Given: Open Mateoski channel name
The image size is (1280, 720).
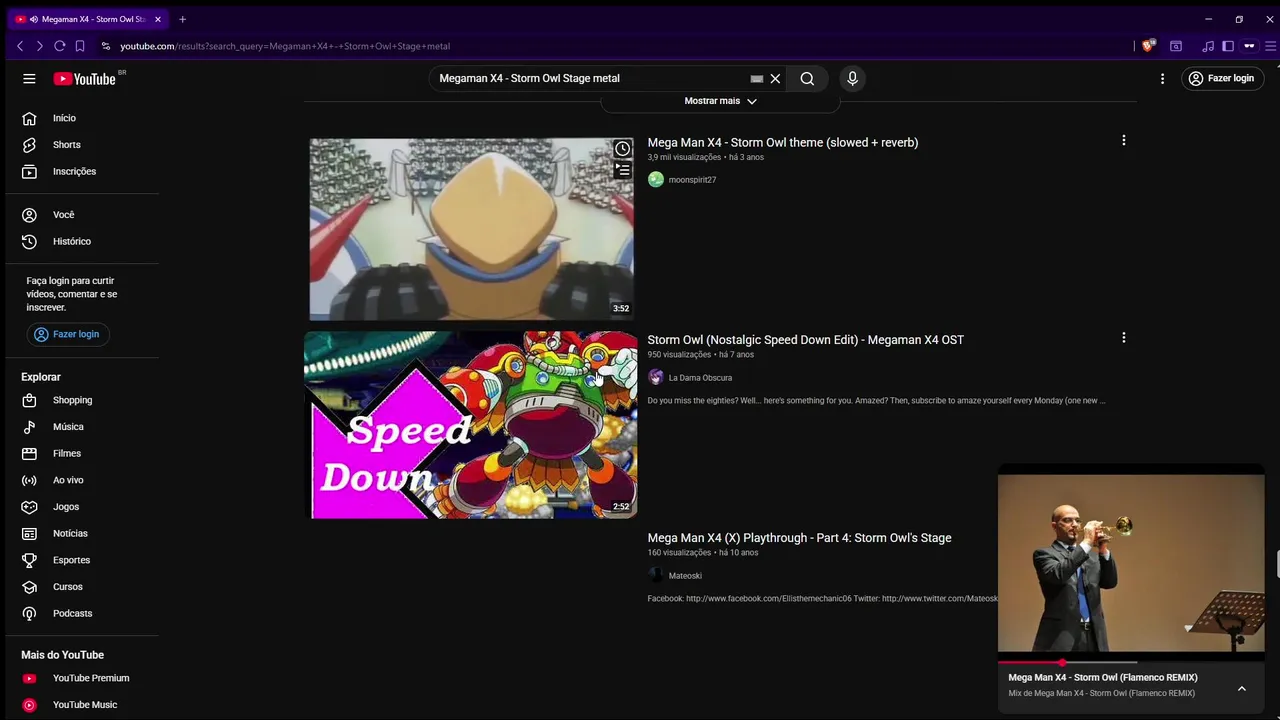Looking at the screenshot, I should 685,576.
